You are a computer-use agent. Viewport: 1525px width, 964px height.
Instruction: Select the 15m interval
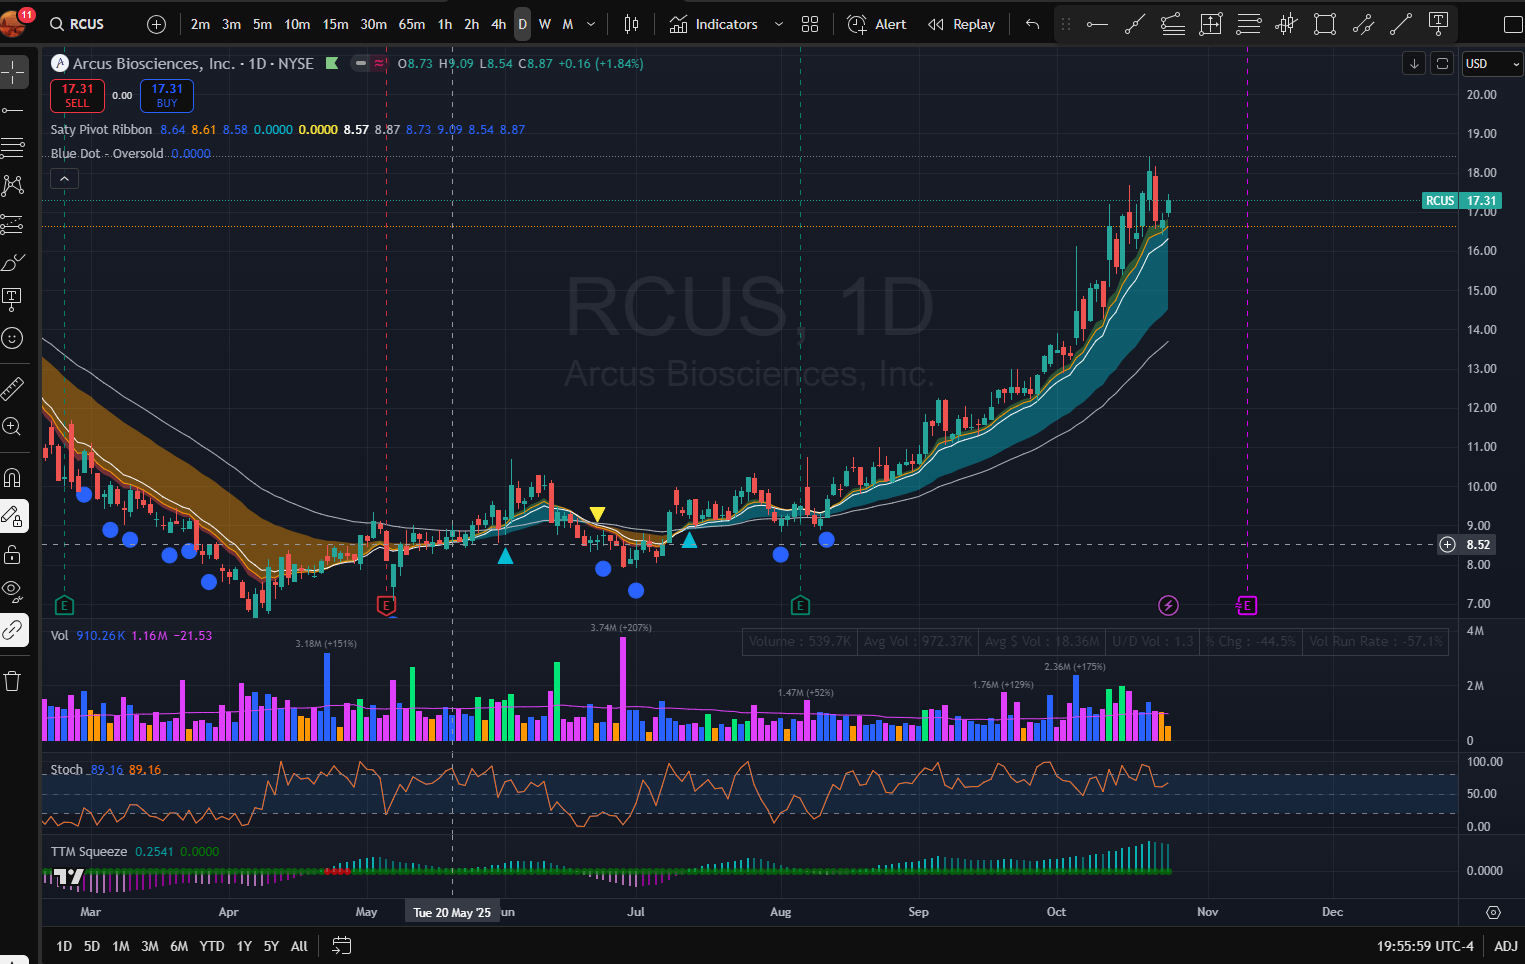335,24
